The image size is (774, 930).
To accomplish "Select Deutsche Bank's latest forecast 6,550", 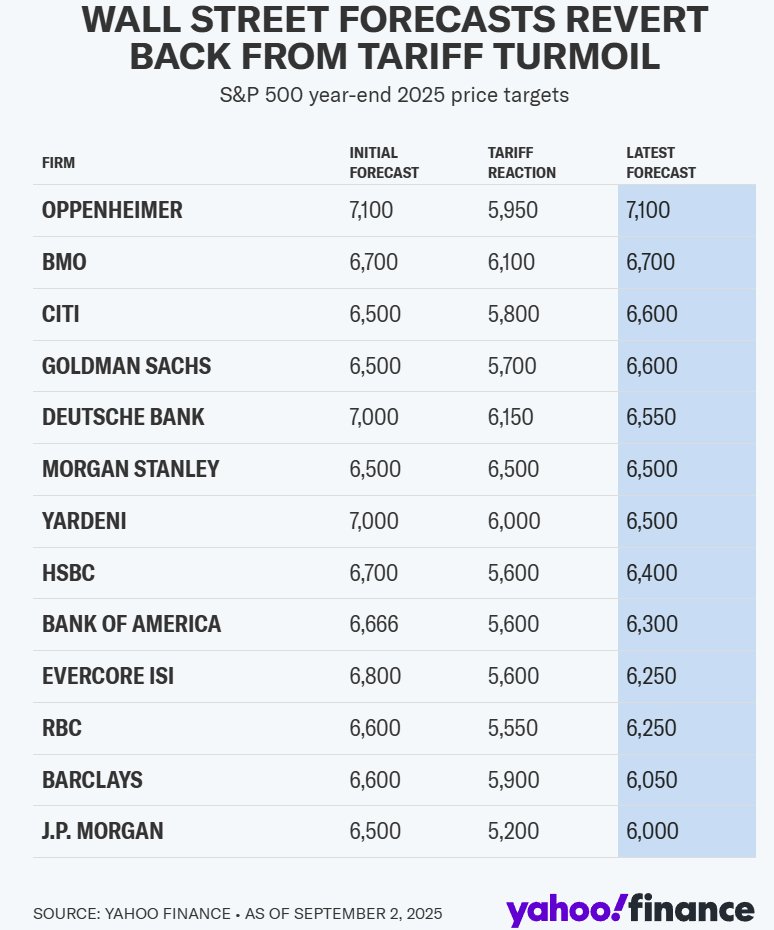I will pos(652,418).
